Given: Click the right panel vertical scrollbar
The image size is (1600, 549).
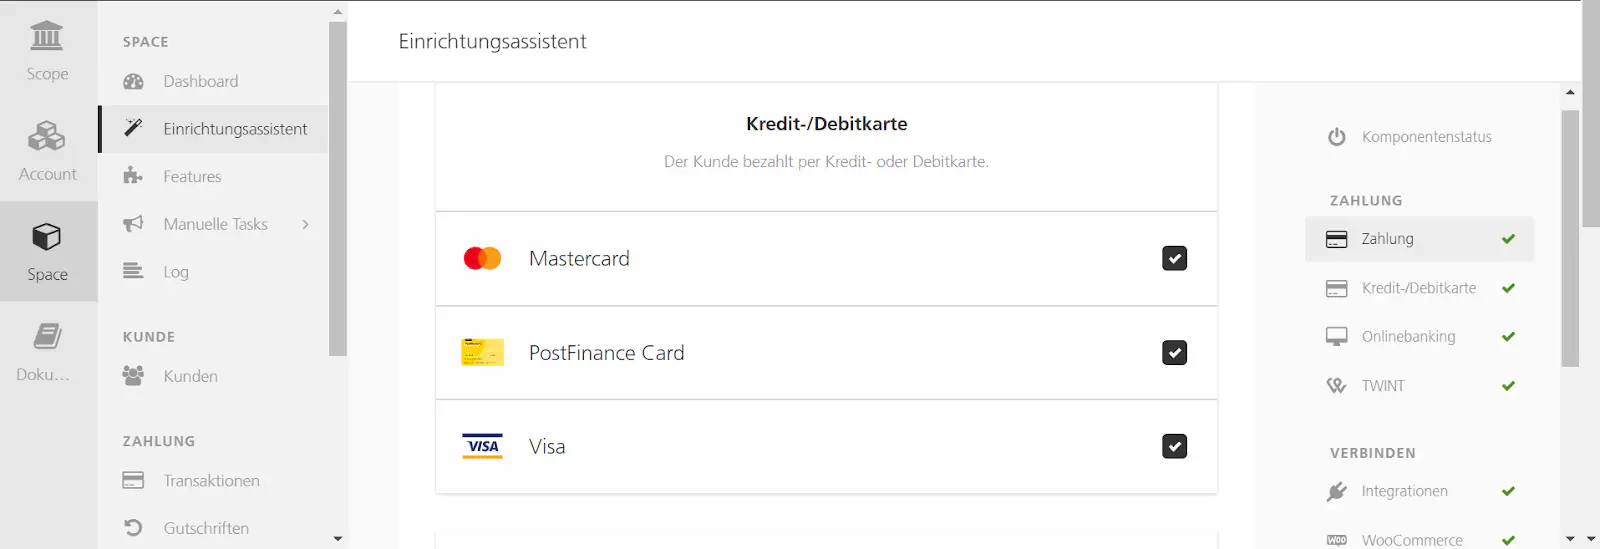Looking at the screenshot, I should coord(1570,238).
